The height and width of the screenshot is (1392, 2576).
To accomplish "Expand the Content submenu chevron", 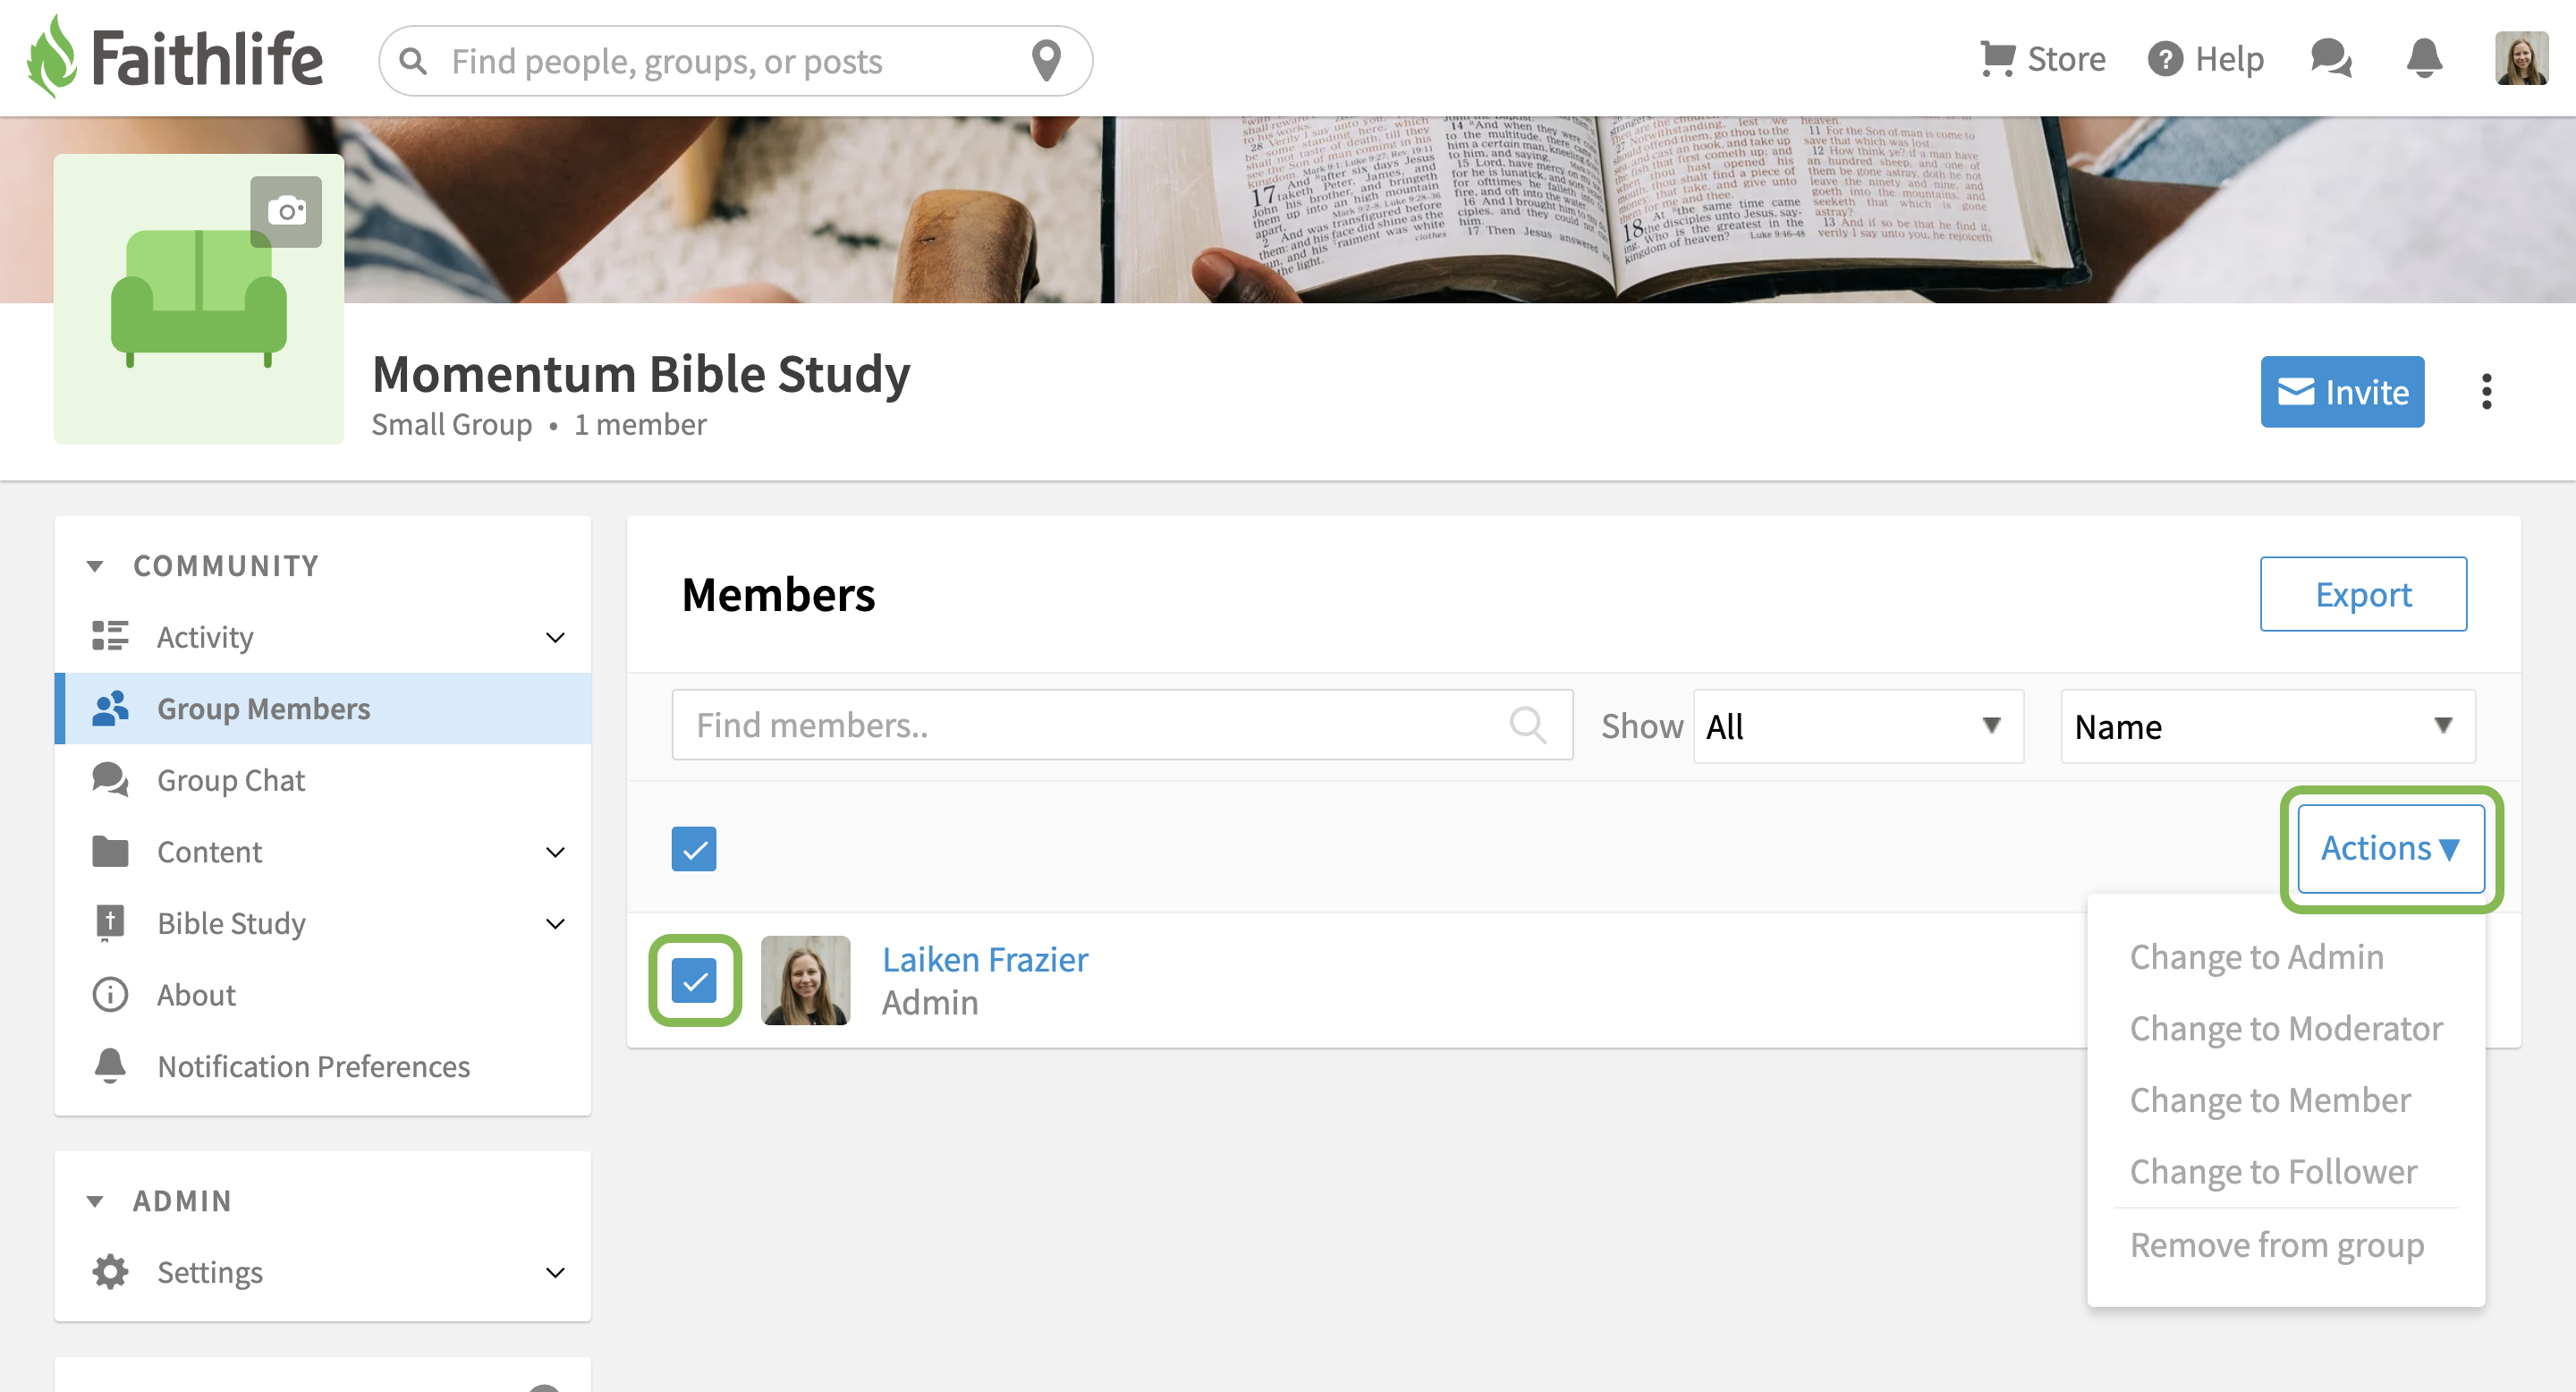I will [x=555, y=852].
